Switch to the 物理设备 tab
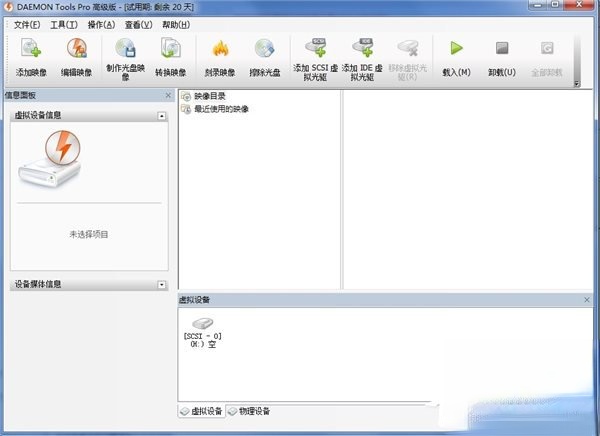Viewport: 600px width, 436px height. 249,412
